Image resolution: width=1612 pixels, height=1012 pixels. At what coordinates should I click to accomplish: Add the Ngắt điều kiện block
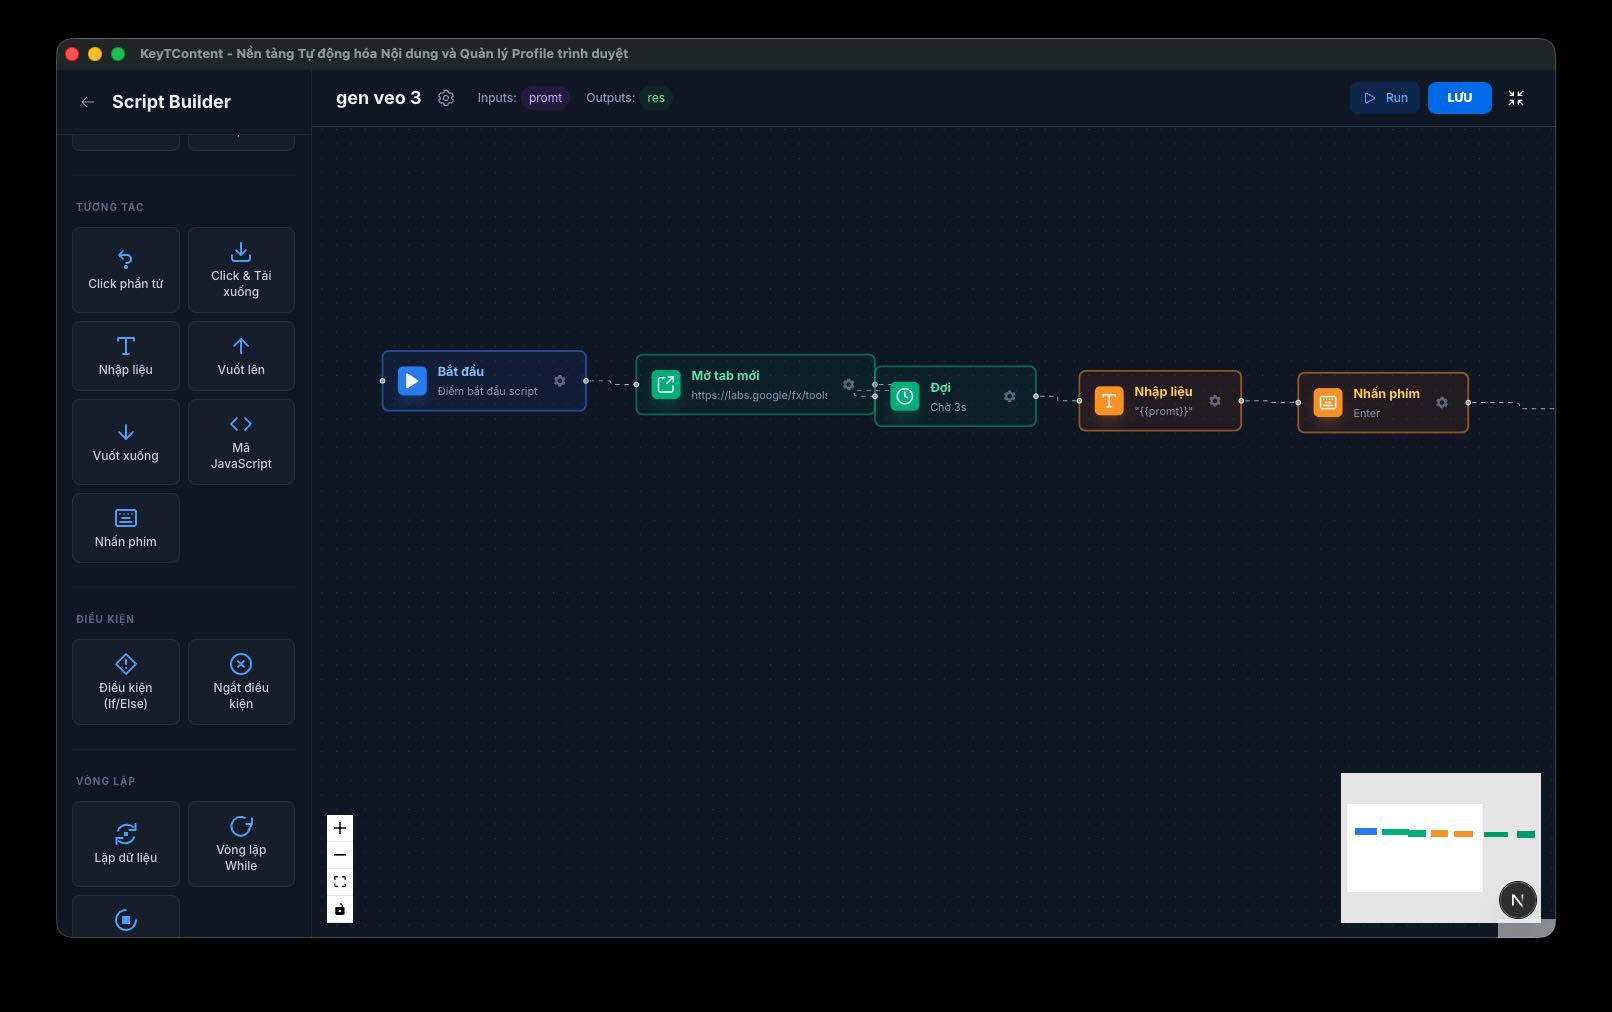[241, 682]
